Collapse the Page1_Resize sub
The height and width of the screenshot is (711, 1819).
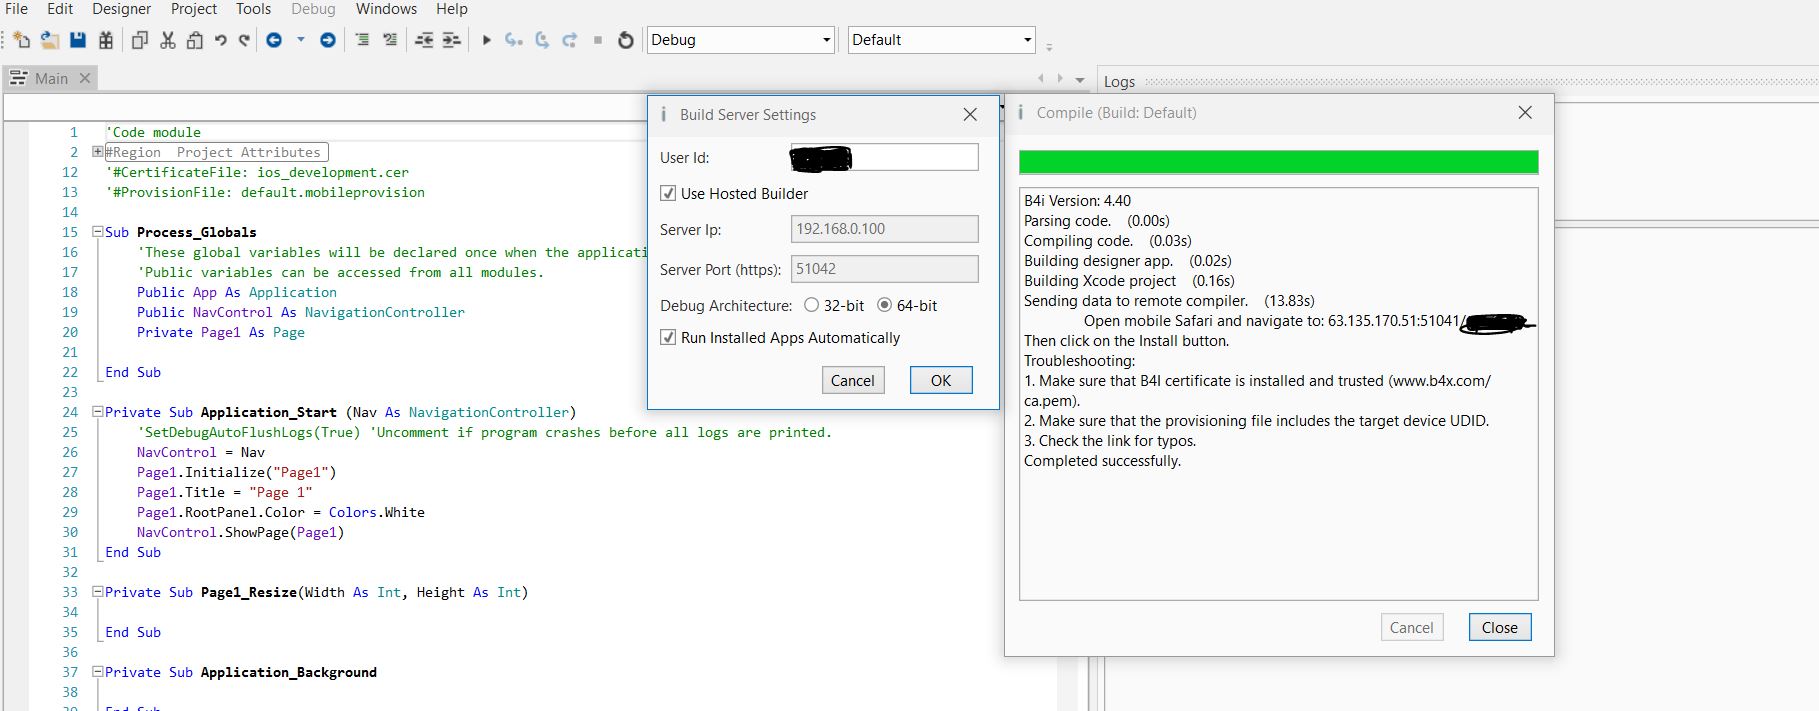click(x=97, y=592)
